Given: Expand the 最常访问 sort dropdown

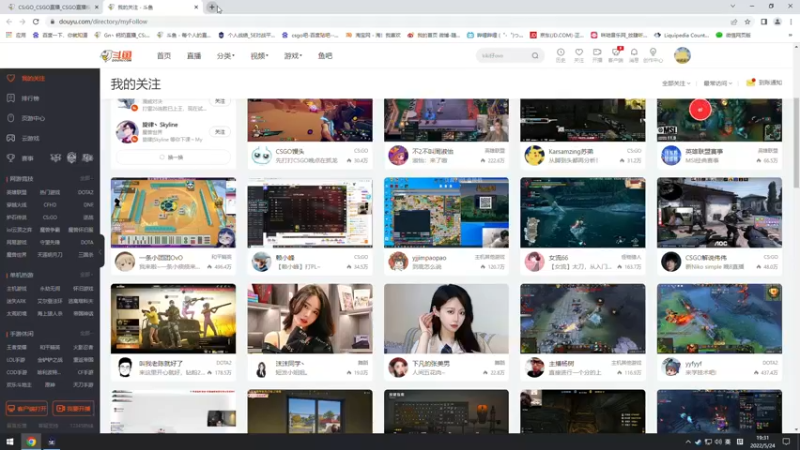Looking at the screenshot, I should click(x=717, y=83).
